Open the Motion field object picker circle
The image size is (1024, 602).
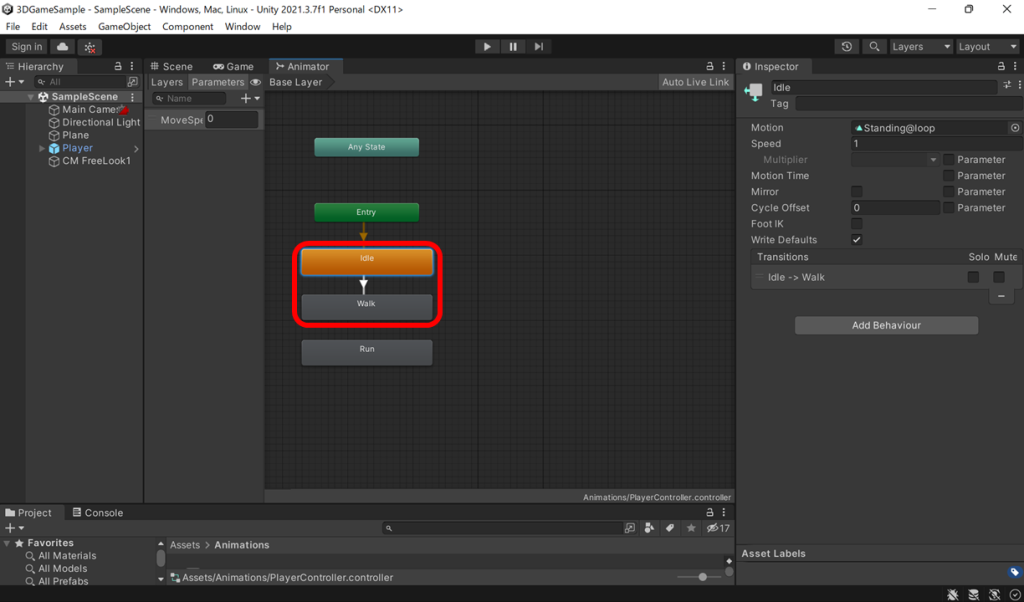point(1015,127)
